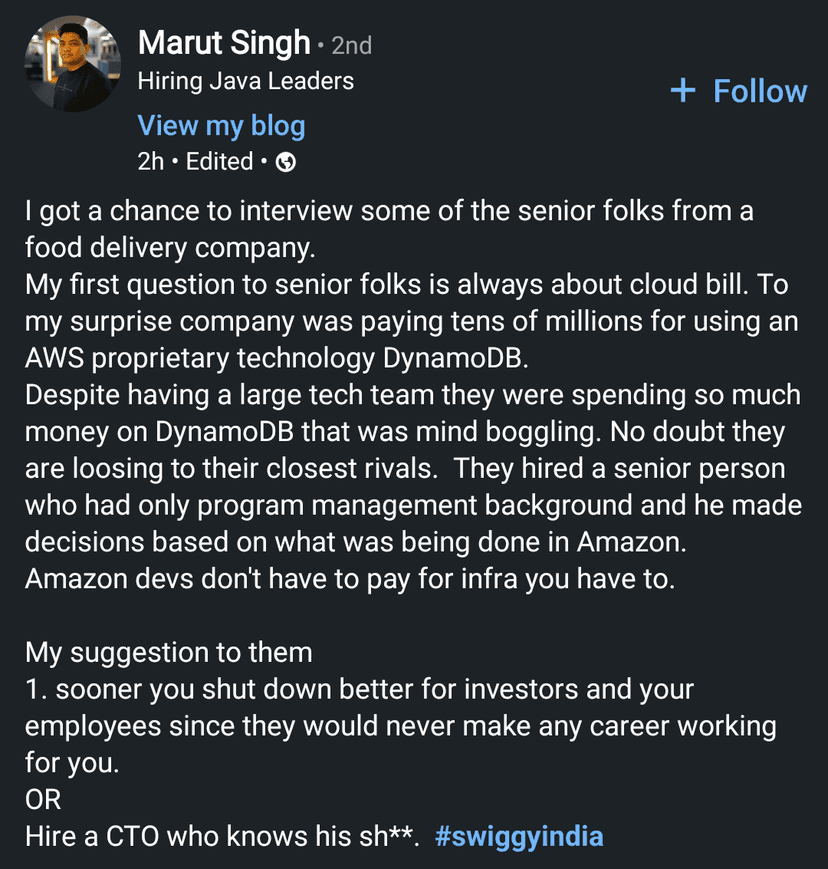Click the Hiring Java Leaders headline
The image size is (828, 869).
pos(245,81)
